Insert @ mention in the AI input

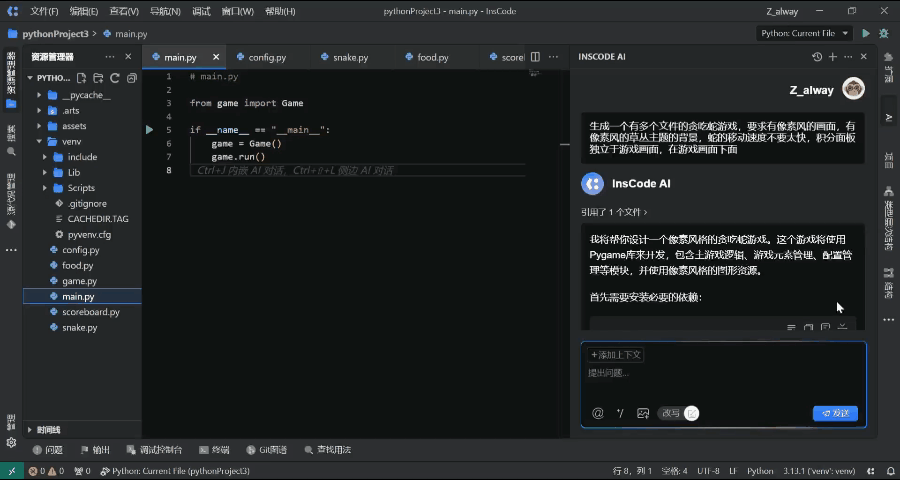[x=598, y=413]
